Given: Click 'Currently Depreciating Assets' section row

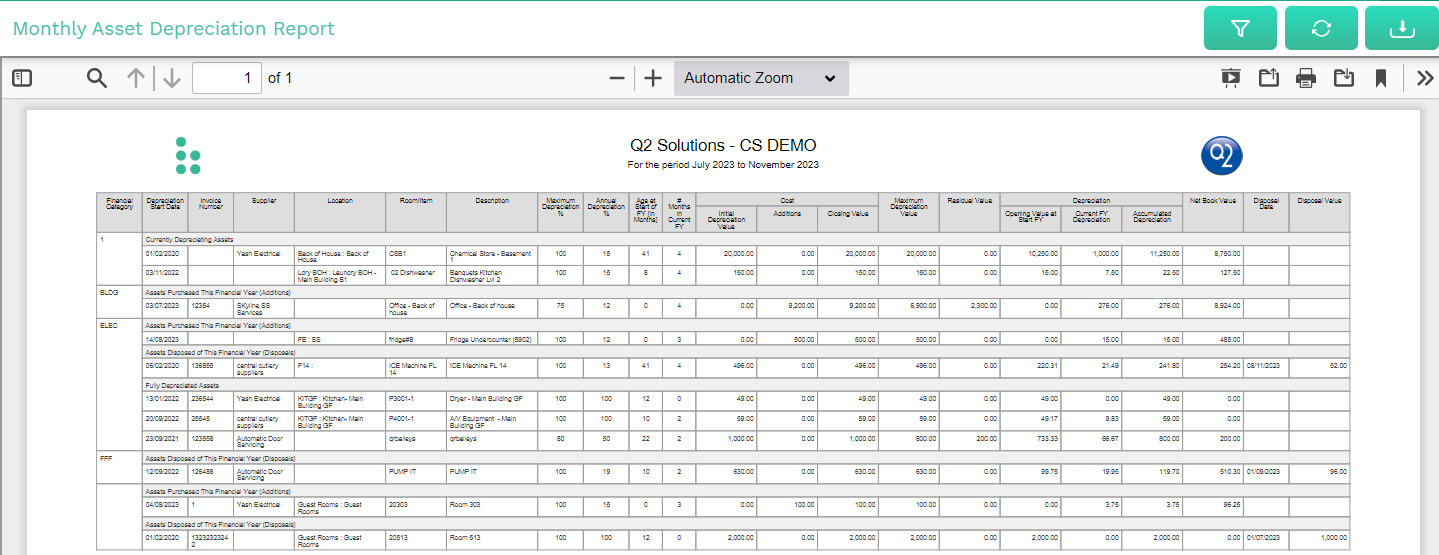Looking at the screenshot, I should click(746, 240).
